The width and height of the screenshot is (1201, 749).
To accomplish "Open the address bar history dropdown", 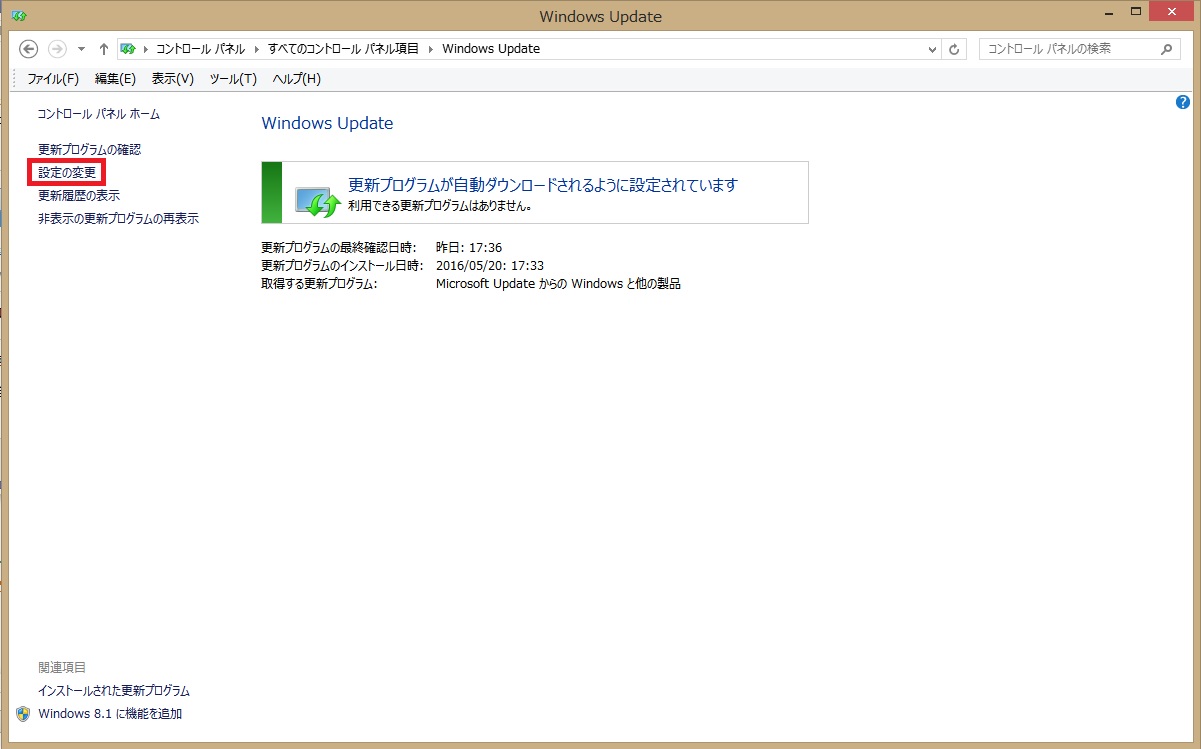I will coord(932,49).
